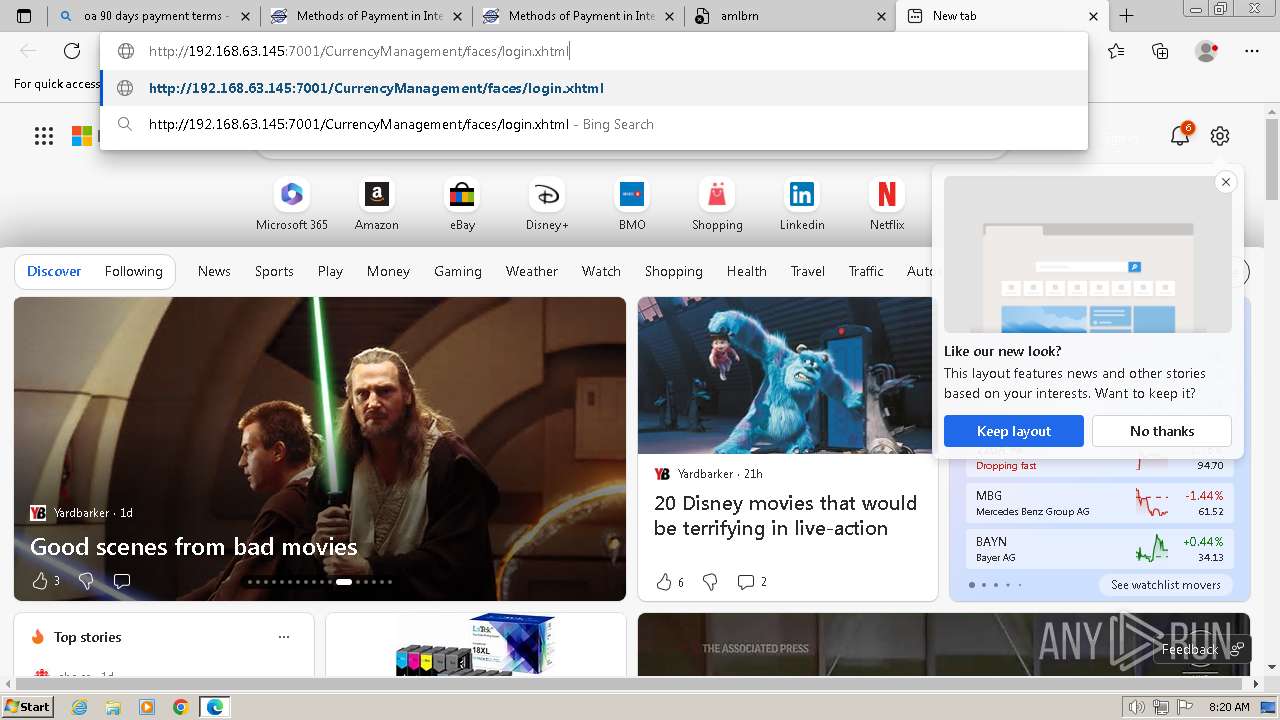The width and height of the screenshot is (1280, 720).
Task: Open the Linkedin quick link
Action: (802, 204)
